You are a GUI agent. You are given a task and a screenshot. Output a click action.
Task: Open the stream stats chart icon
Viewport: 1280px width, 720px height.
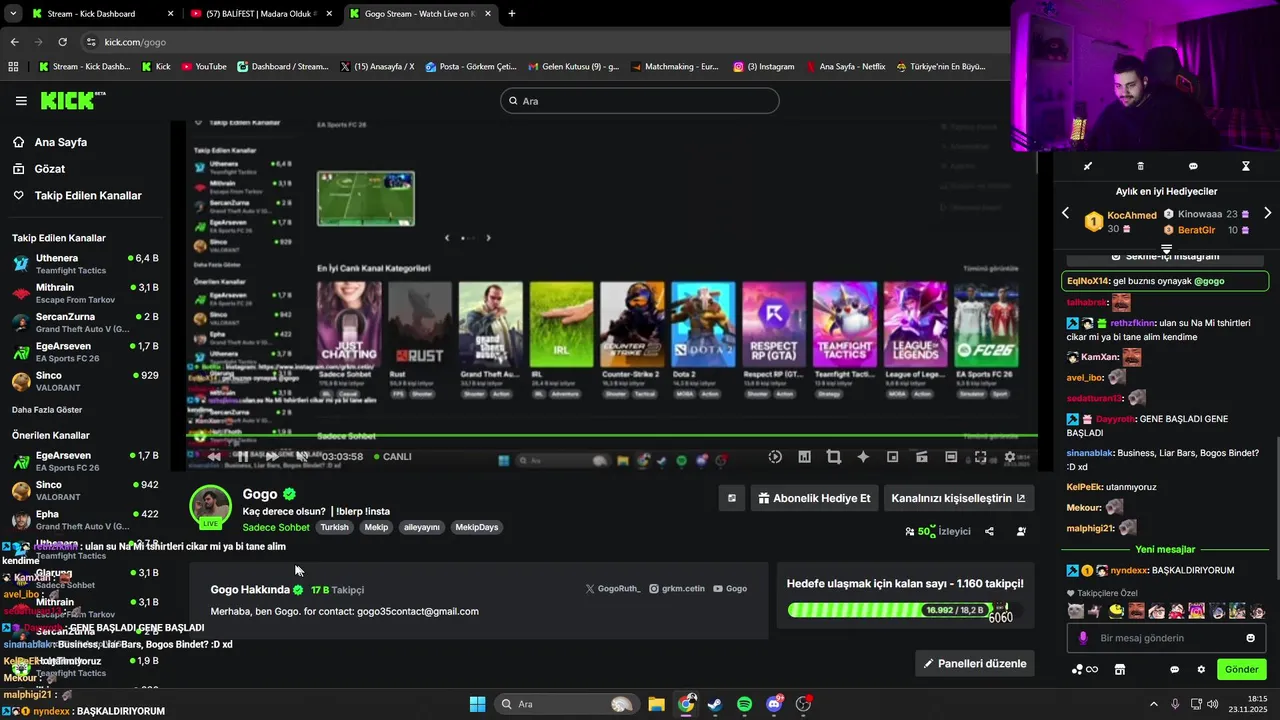(804, 457)
